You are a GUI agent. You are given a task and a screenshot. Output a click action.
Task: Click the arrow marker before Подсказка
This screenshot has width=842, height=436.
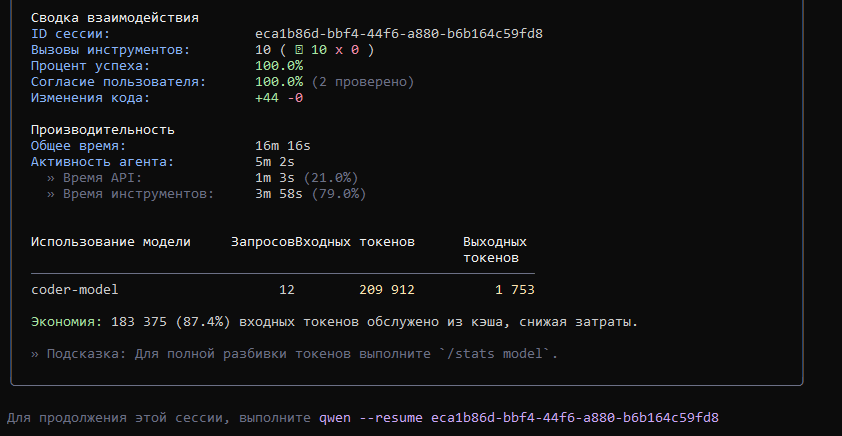(35, 355)
